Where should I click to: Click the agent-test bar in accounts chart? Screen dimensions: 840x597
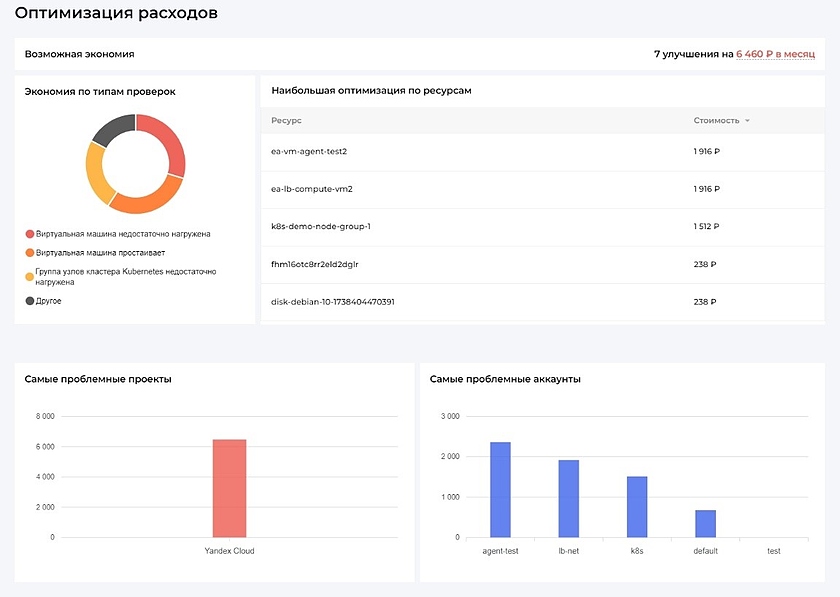(x=500, y=490)
